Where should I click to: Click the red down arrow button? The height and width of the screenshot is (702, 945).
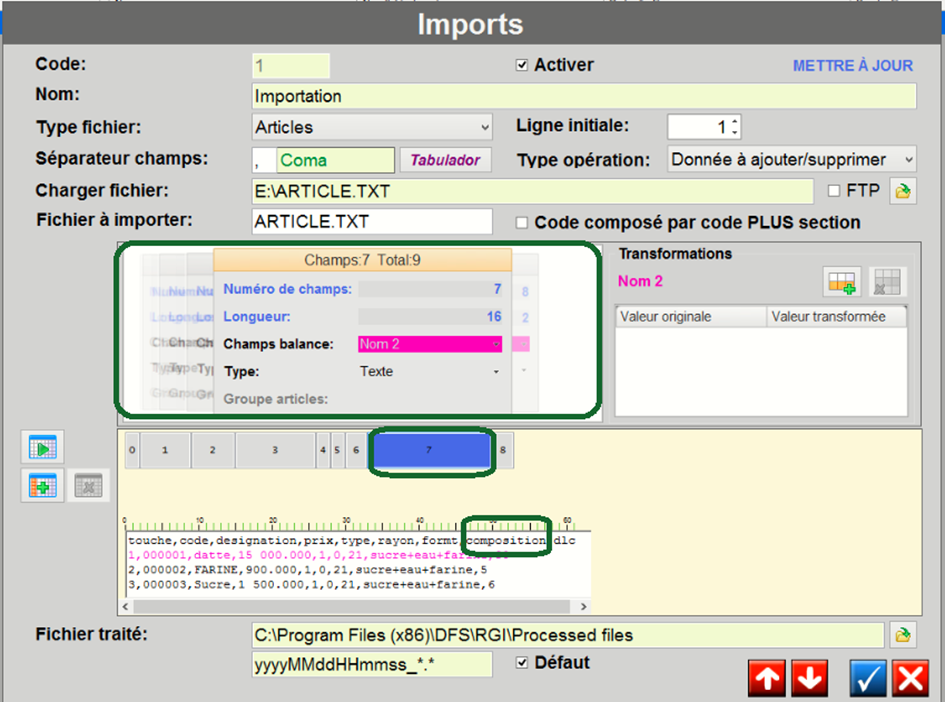point(809,678)
